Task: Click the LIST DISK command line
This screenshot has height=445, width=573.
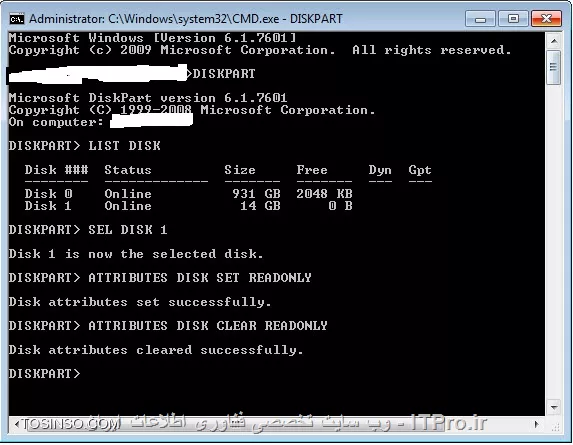Action: pyautogui.click(x=84, y=146)
